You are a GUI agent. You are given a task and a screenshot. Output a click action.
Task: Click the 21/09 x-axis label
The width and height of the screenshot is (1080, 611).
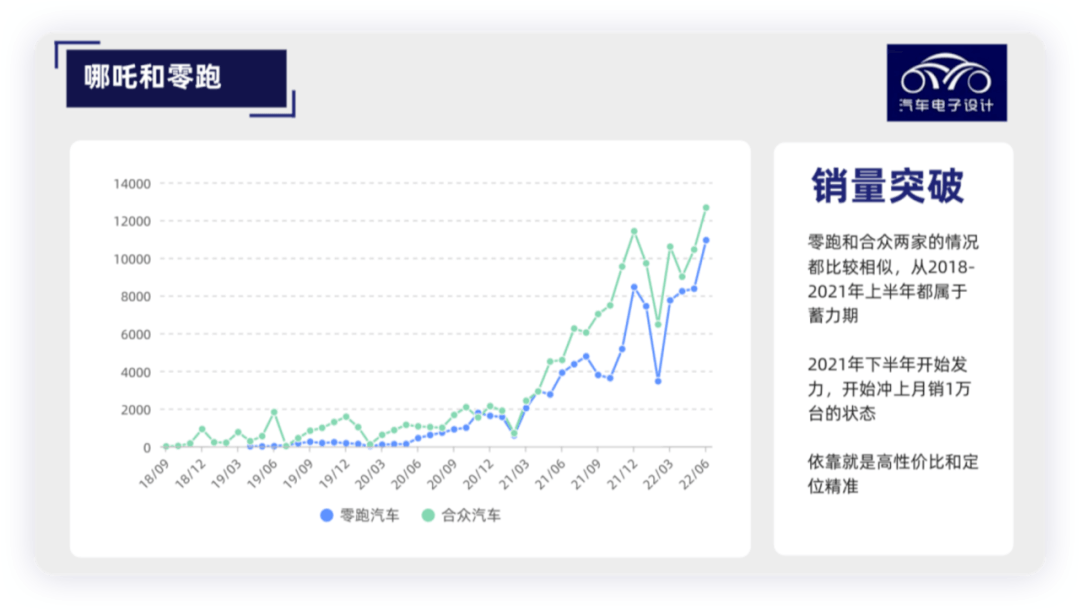tap(586, 474)
